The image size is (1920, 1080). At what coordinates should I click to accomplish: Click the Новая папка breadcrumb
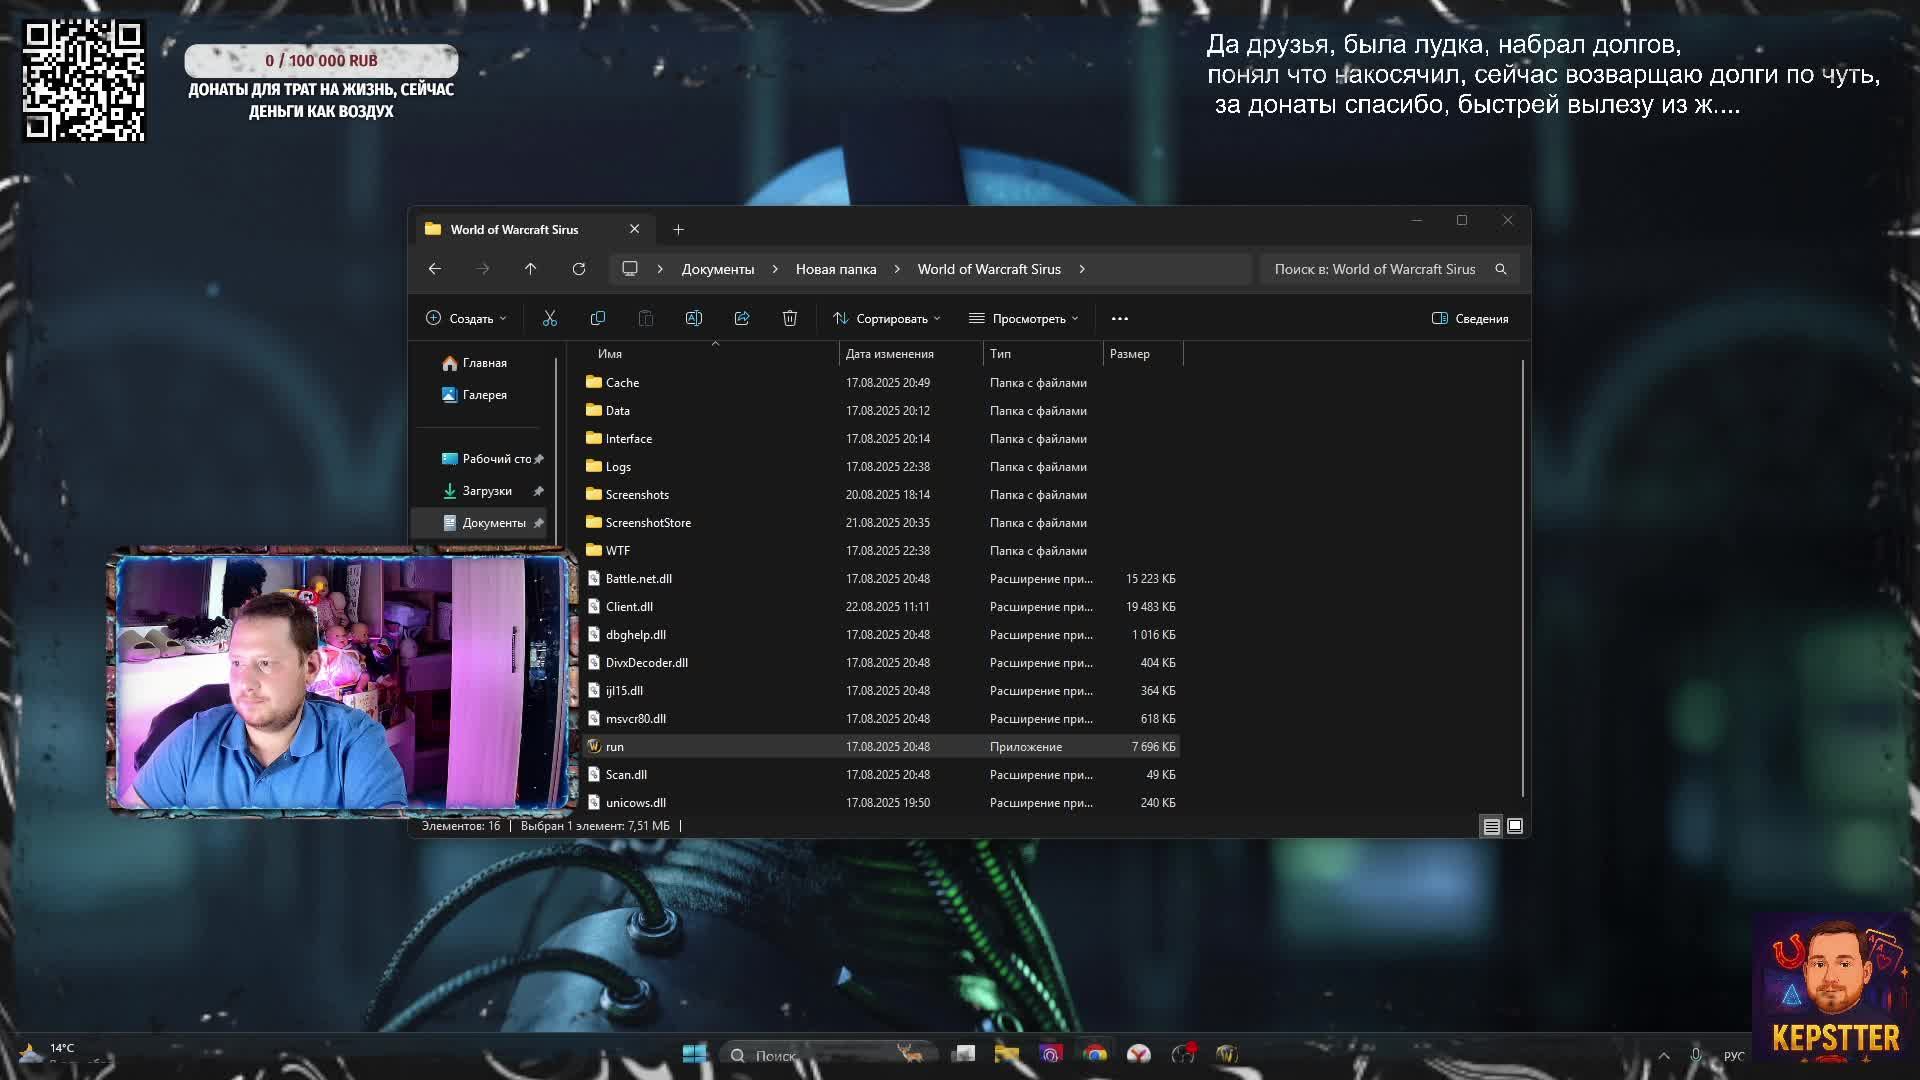pyautogui.click(x=835, y=269)
